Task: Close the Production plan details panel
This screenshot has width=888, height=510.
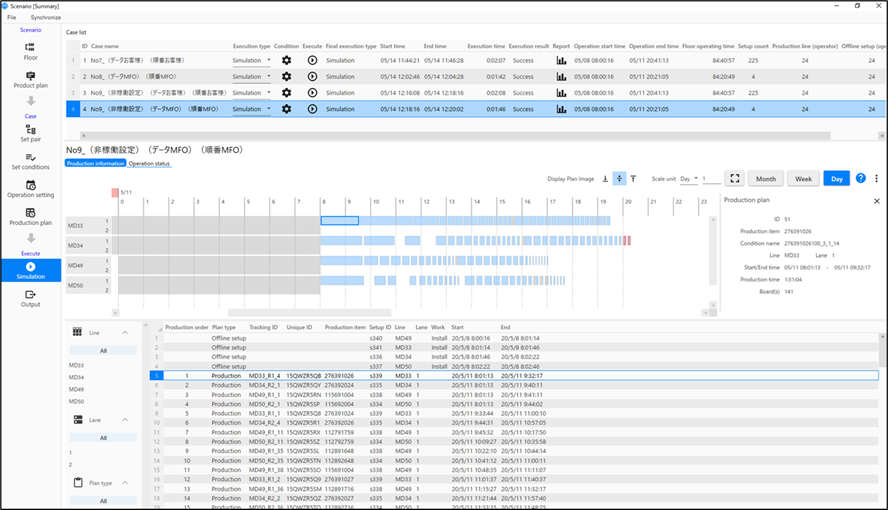Action: point(877,201)
